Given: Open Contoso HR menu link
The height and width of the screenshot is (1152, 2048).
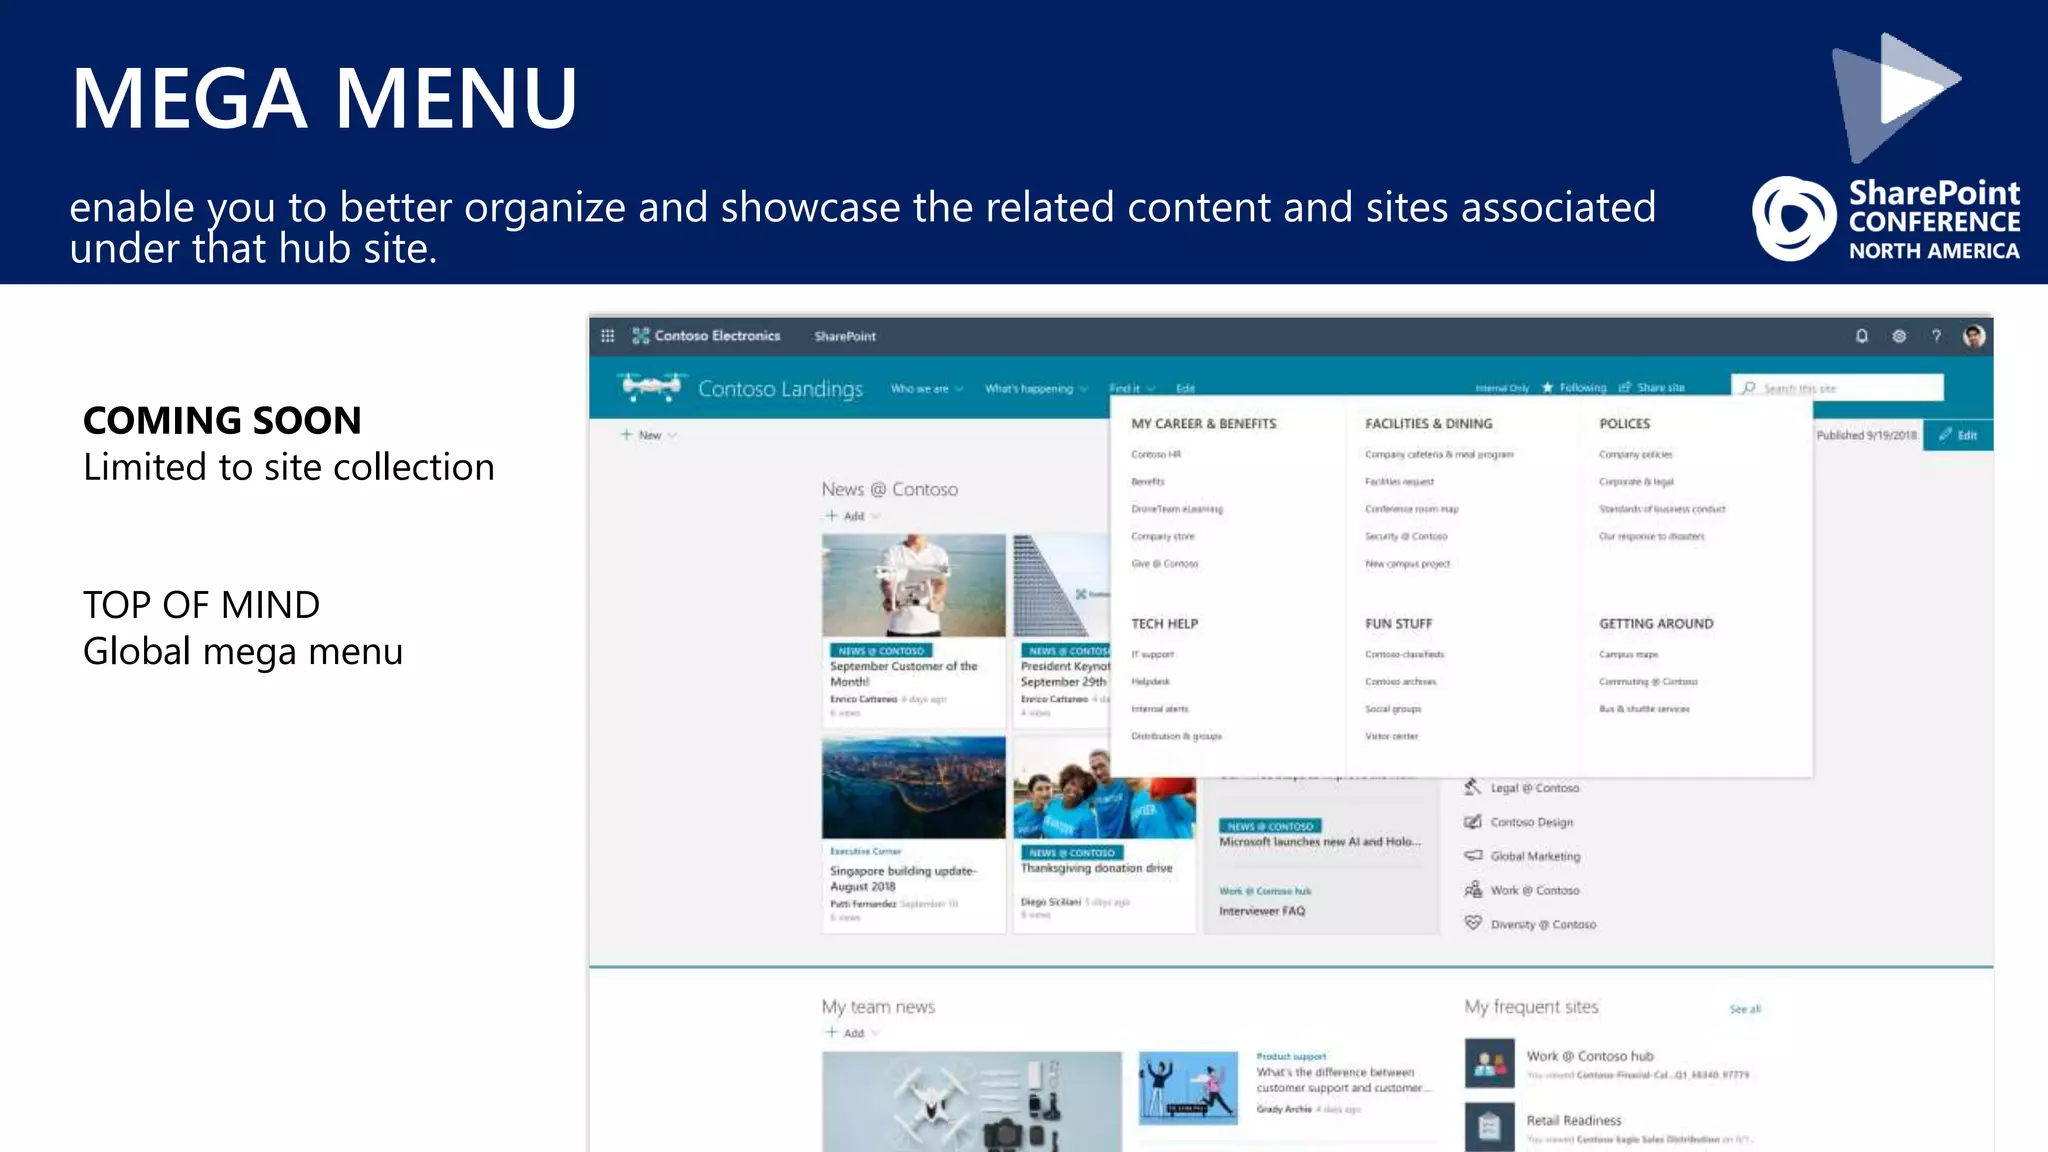Looking at the screenshot, I should (x=1156, y=454).
